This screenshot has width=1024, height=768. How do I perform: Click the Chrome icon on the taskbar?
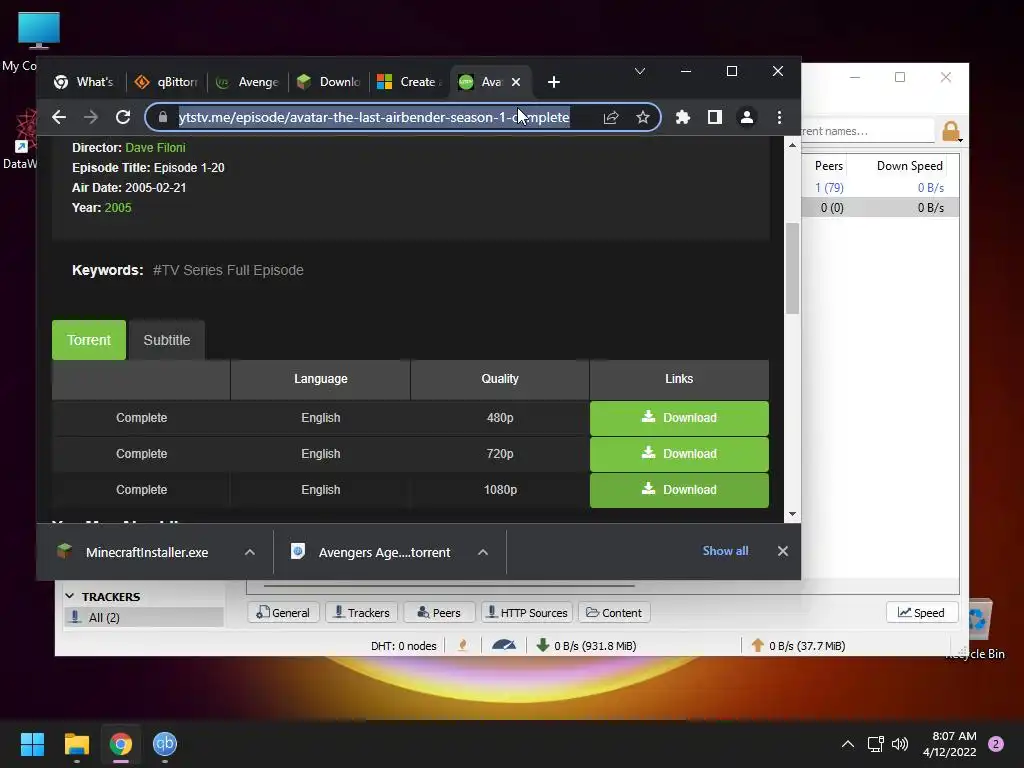121,744
